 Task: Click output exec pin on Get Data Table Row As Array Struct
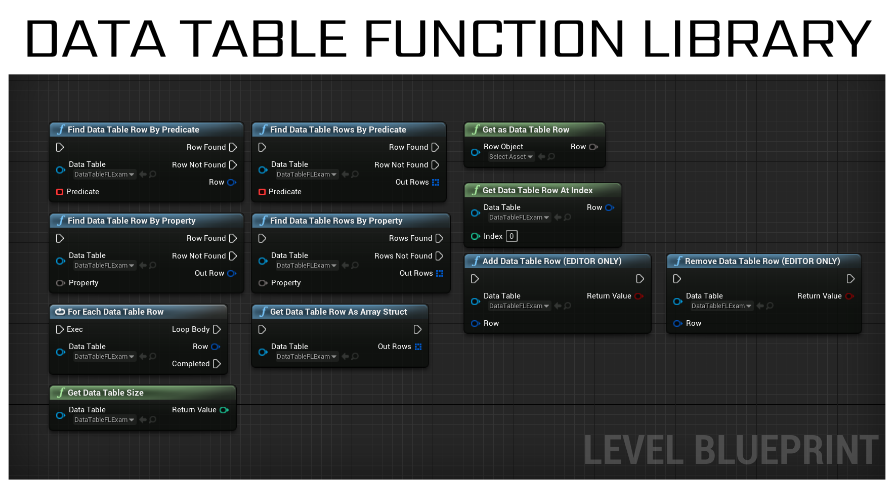click(x=417, y=329)
